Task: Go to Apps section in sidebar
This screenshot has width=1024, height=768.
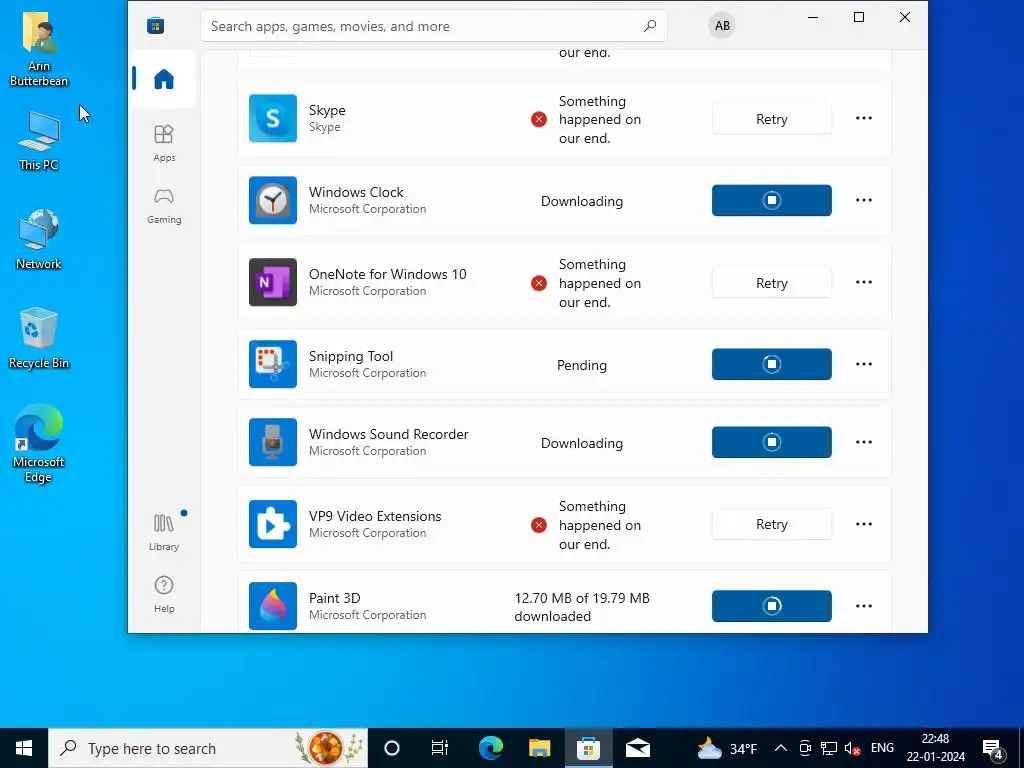Action: (164, 143)
